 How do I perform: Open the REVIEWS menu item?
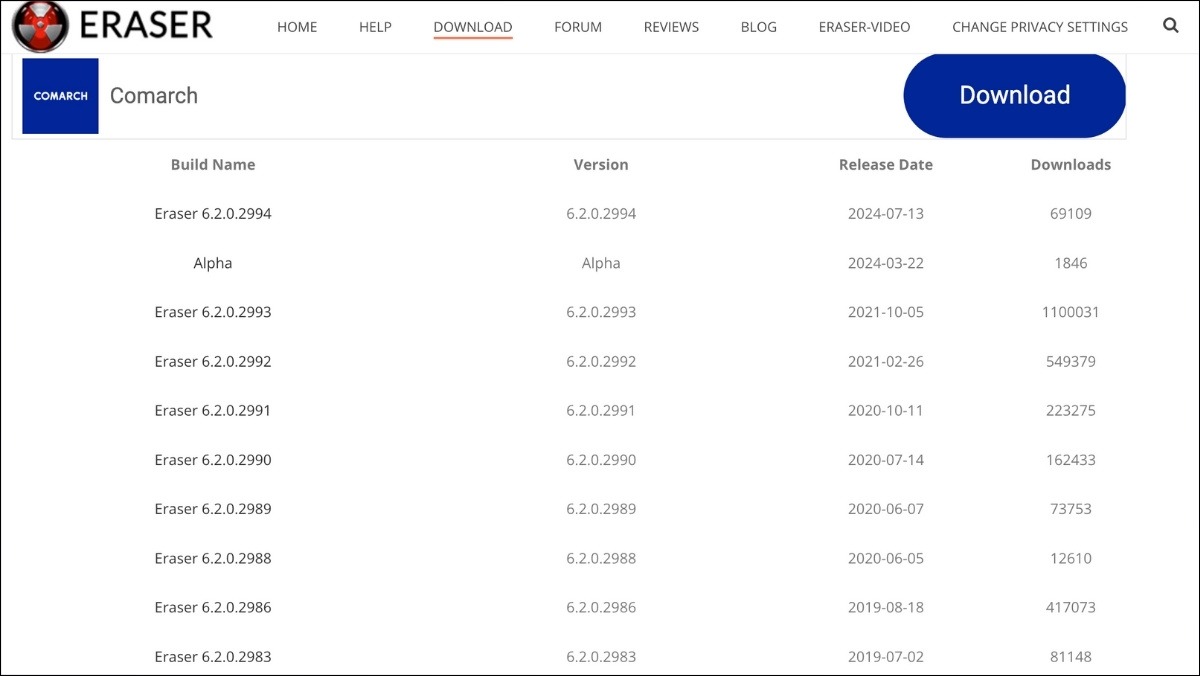pos(672,27)
